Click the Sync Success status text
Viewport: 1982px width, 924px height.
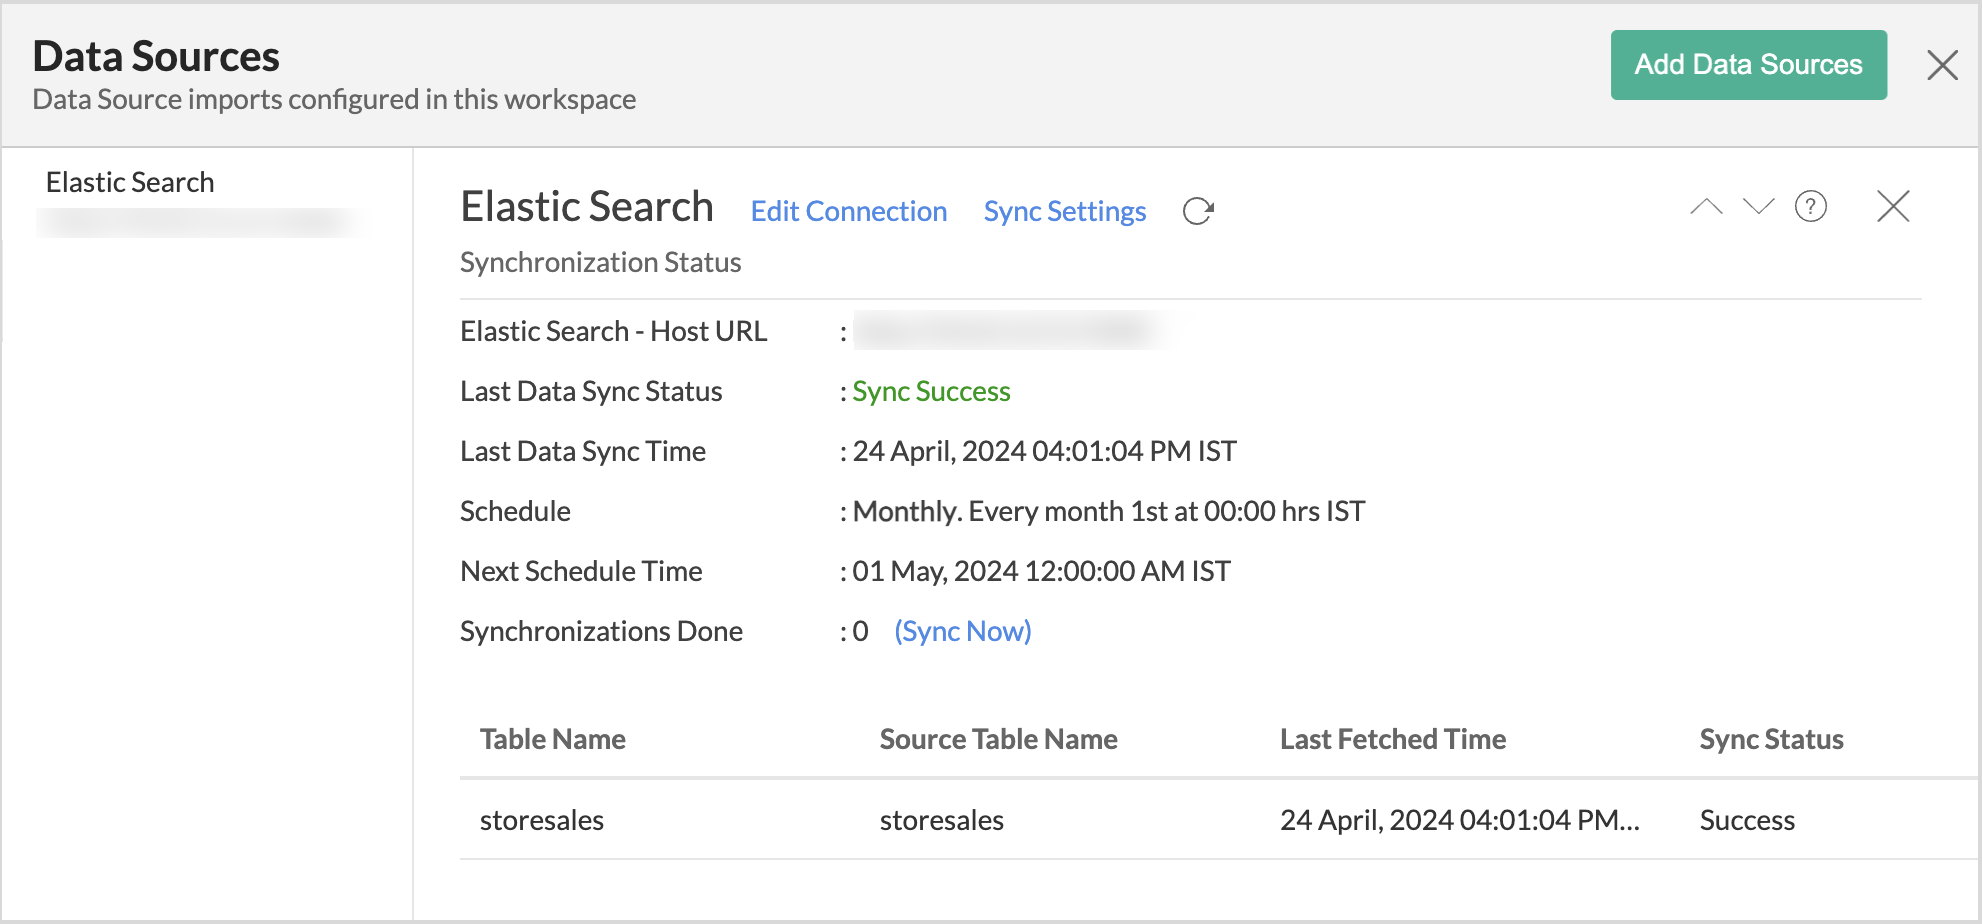[931, 391]
